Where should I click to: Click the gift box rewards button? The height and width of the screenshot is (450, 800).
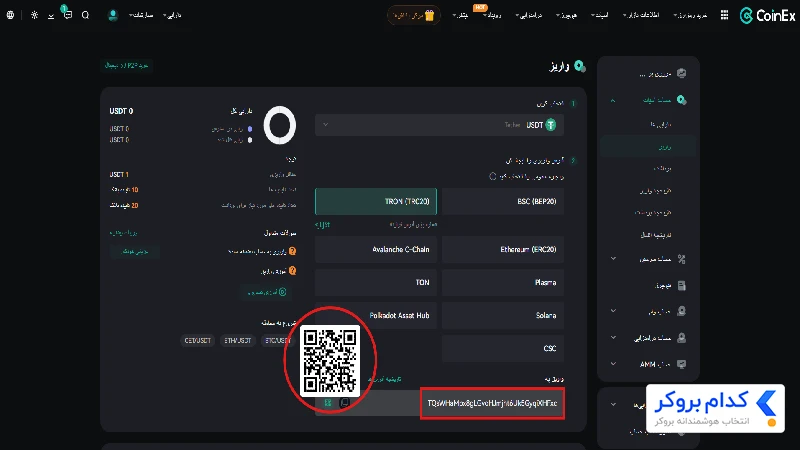[413, 15]
